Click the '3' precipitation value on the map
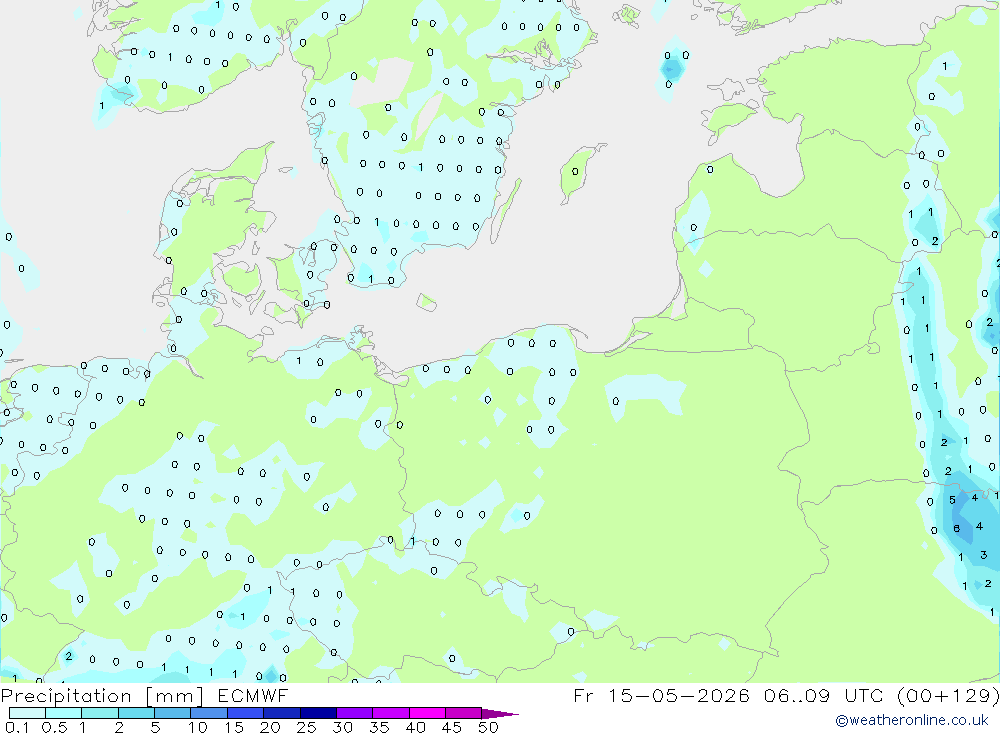 click(983, 555)
